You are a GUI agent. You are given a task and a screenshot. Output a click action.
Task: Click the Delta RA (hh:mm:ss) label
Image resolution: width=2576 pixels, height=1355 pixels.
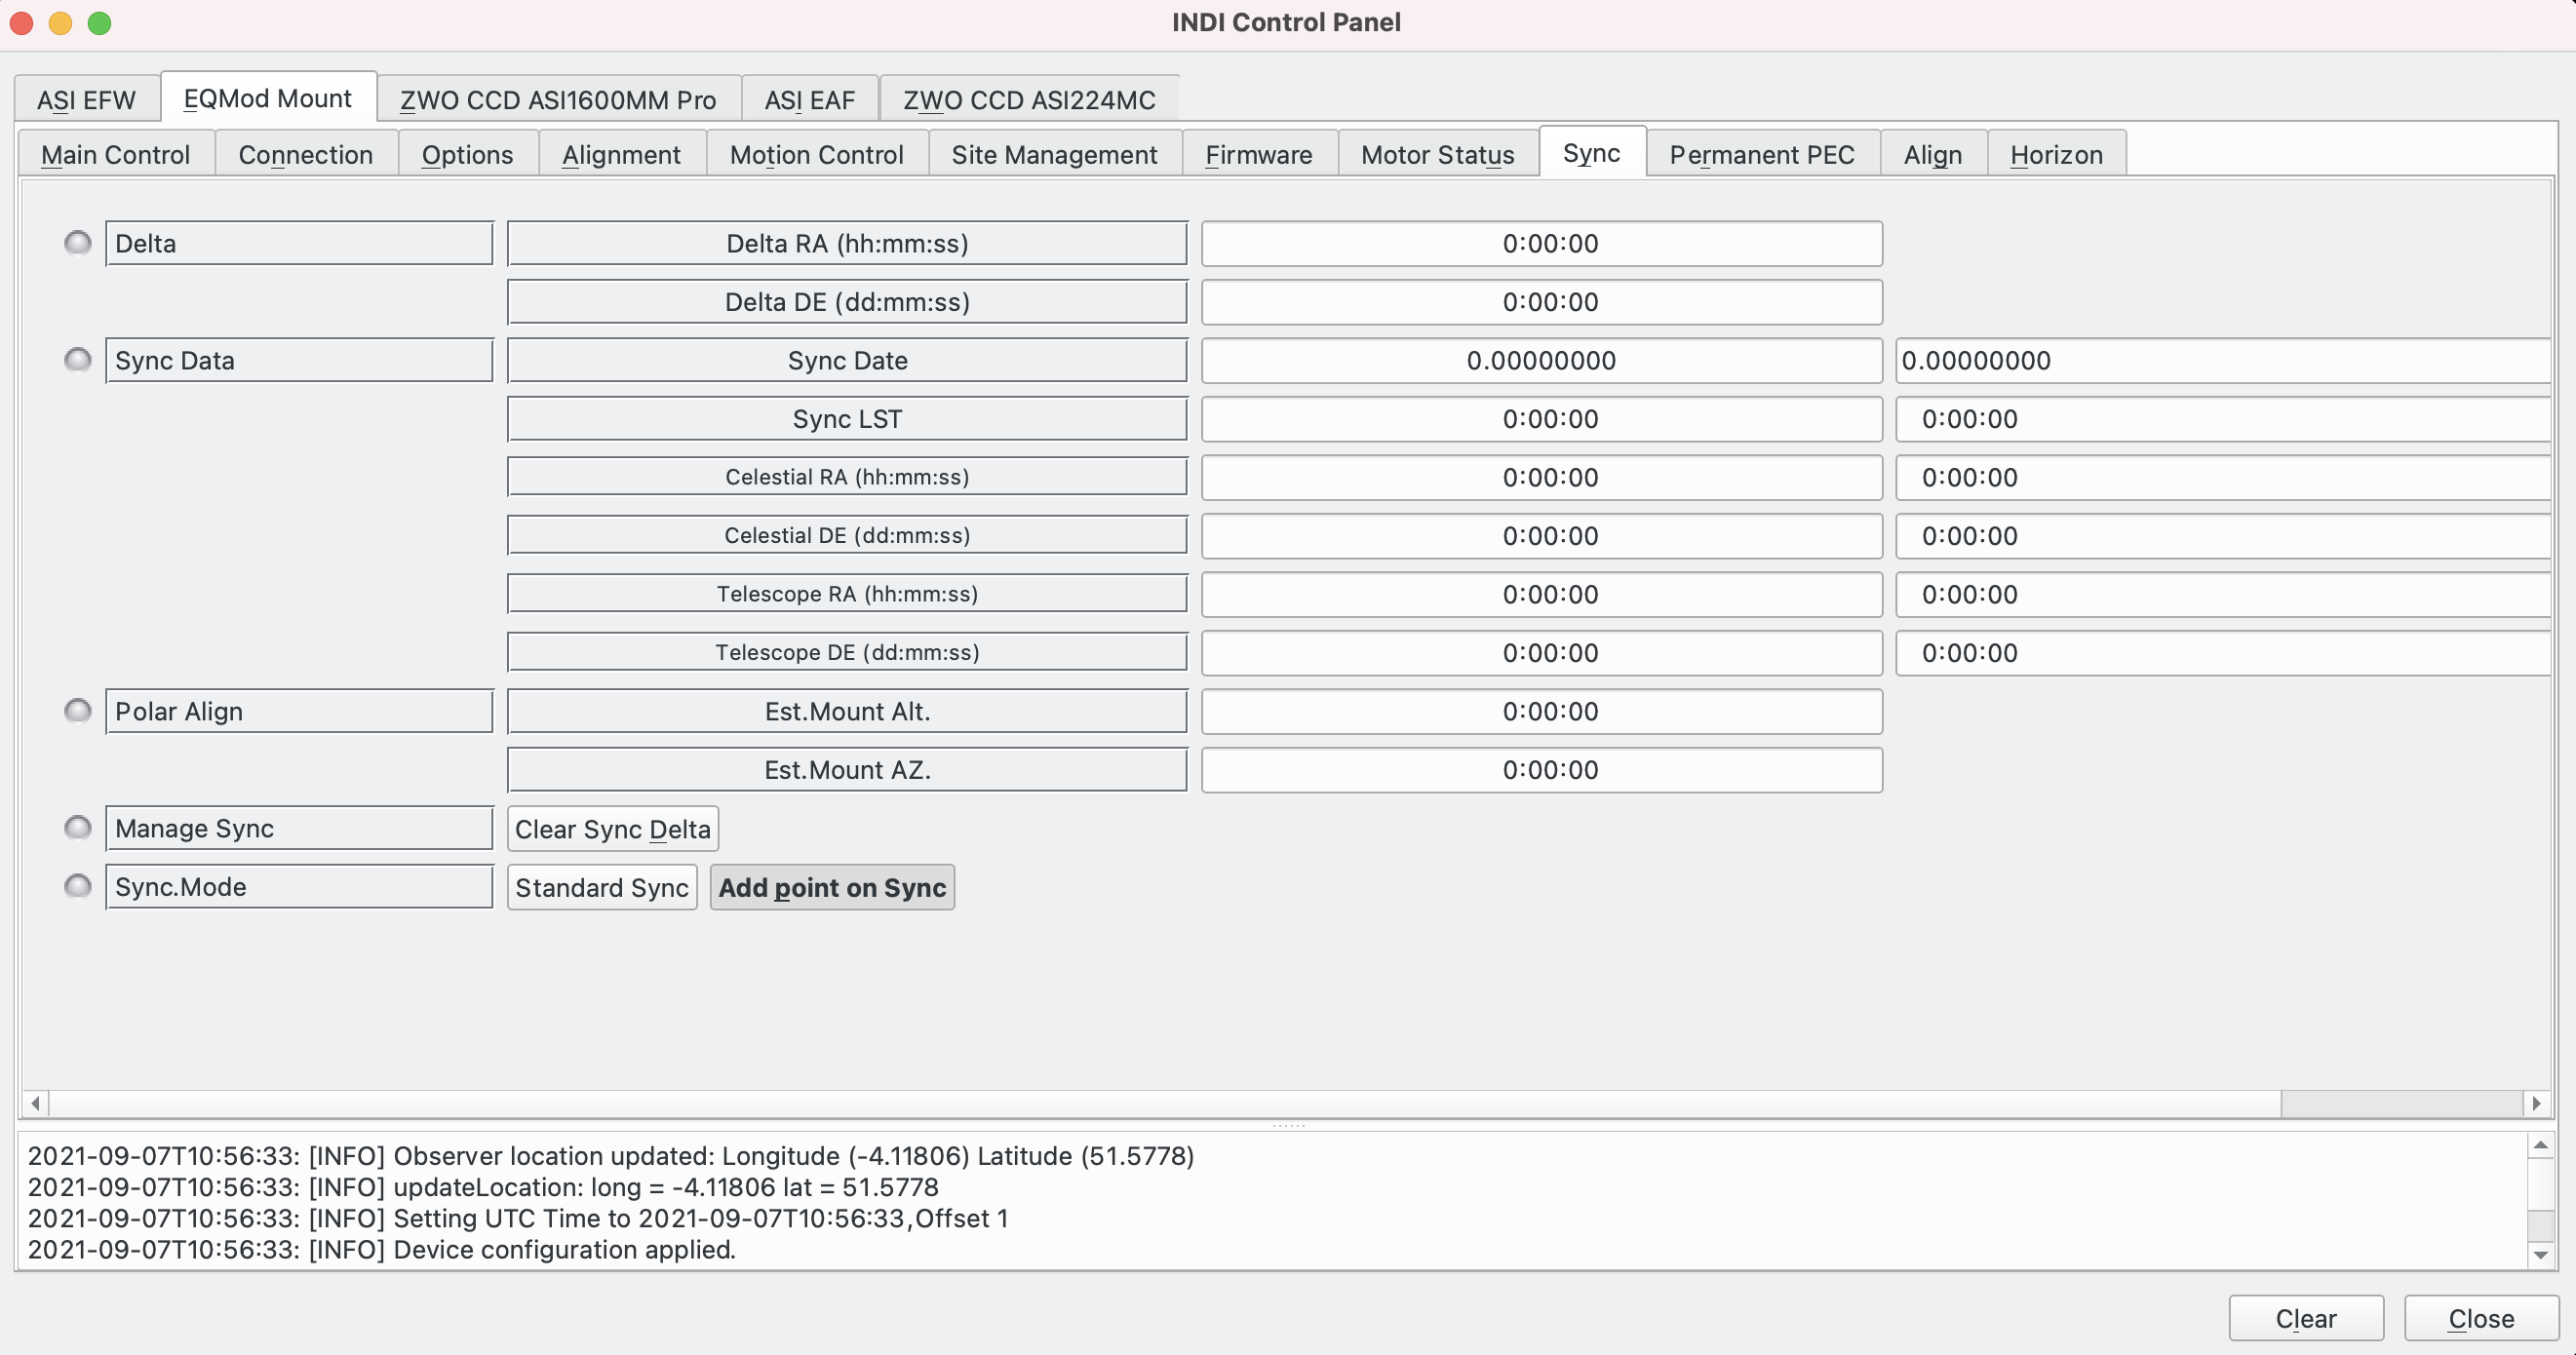click(x=847, y=243)
